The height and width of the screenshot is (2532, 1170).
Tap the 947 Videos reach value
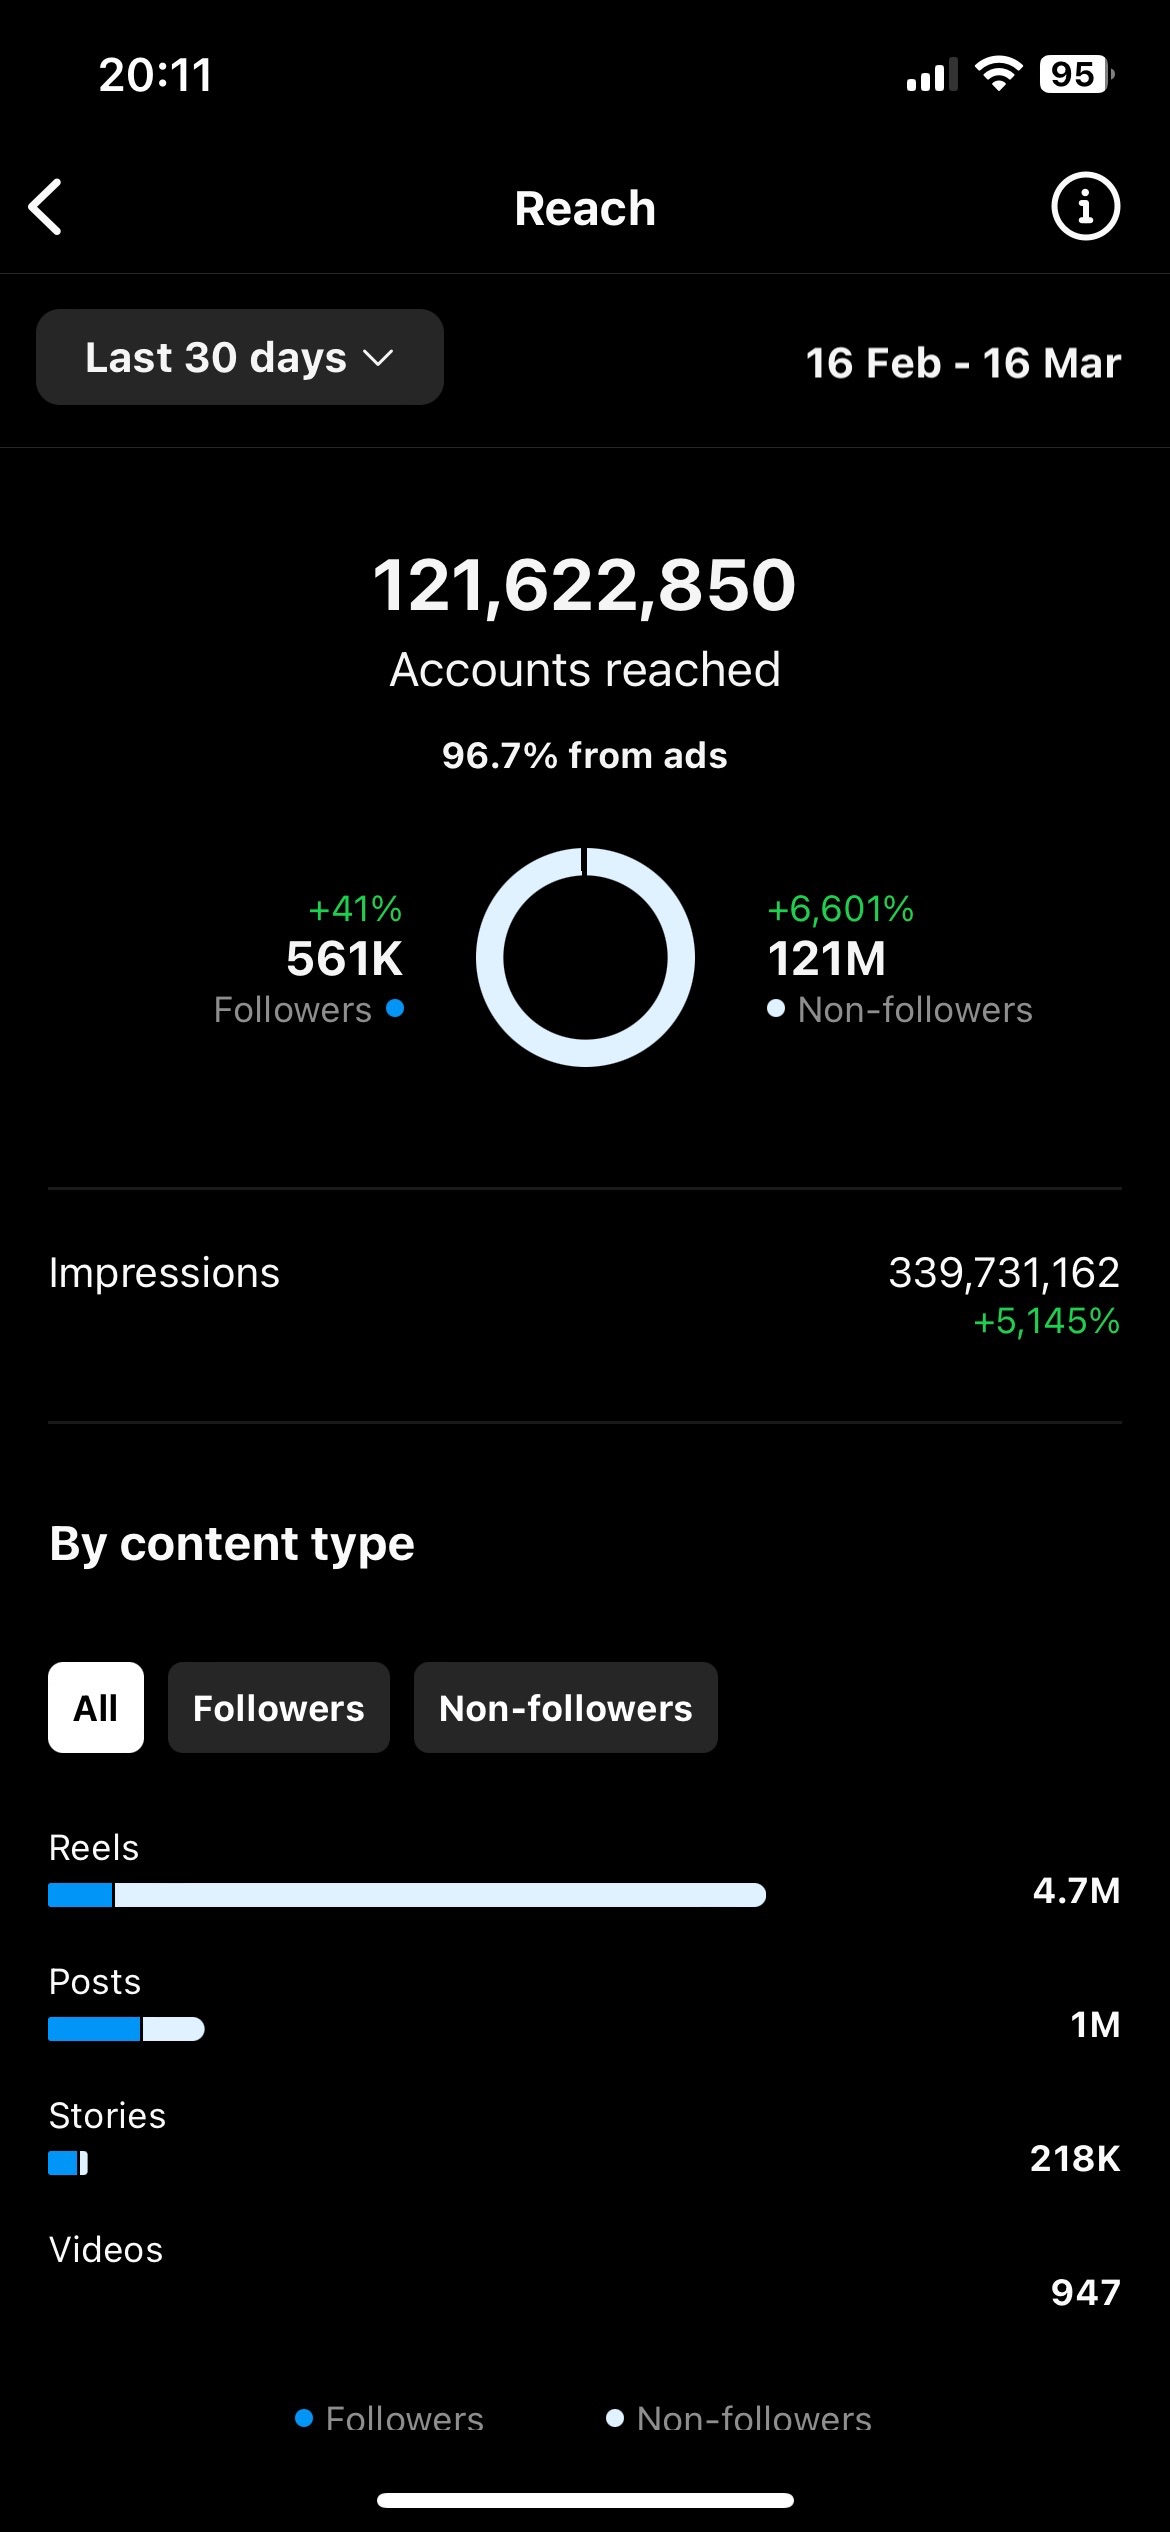(x=1086, y=2293)
